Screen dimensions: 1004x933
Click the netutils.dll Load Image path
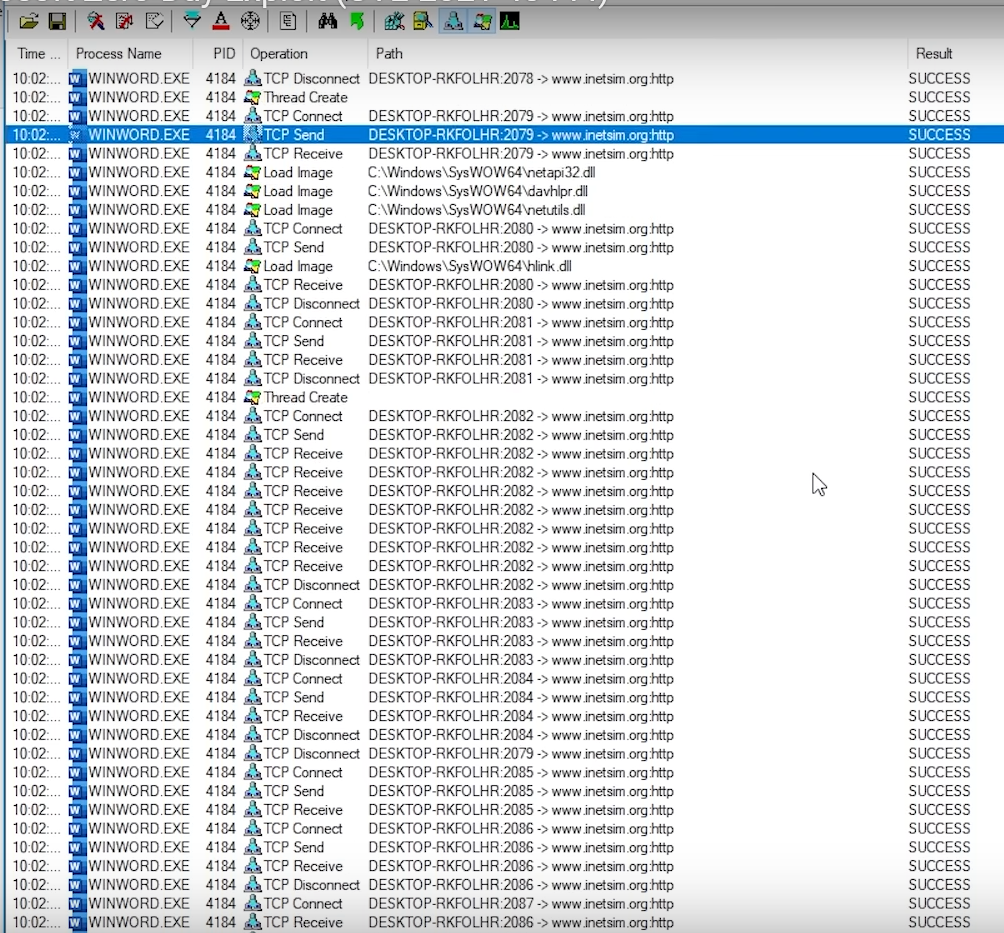click(x=476, y=209)
